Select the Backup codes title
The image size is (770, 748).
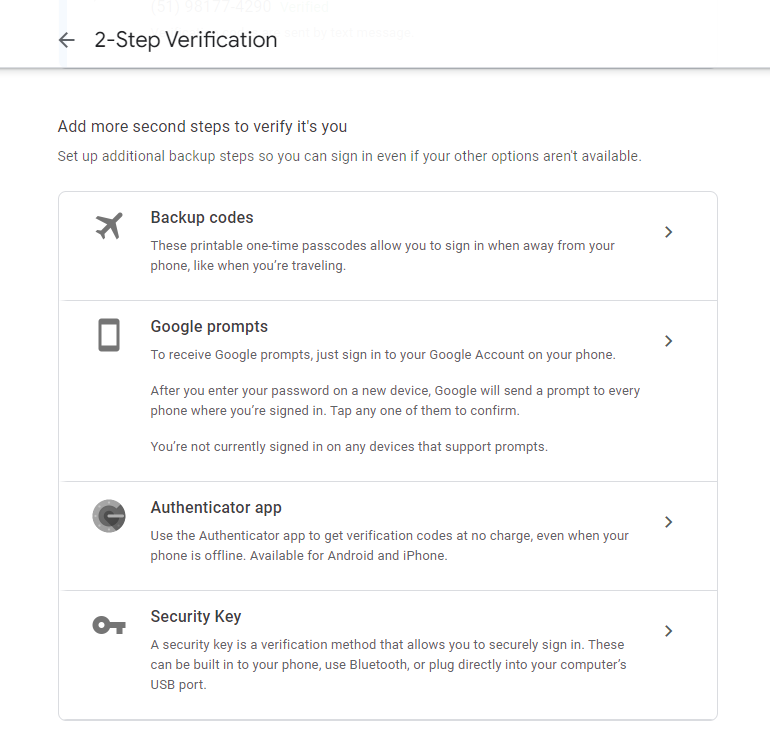[x=202, y=217]
